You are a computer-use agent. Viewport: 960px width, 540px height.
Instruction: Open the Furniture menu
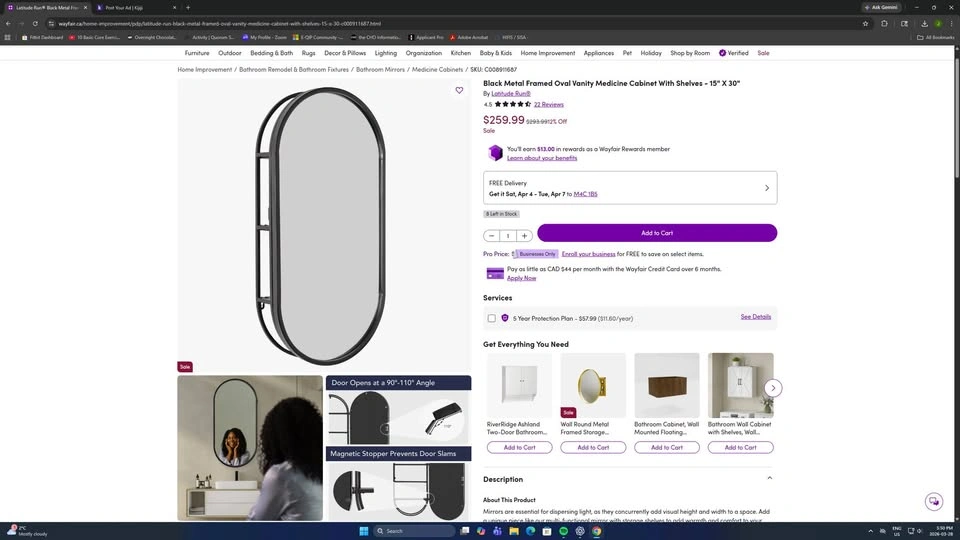[197, 53]
